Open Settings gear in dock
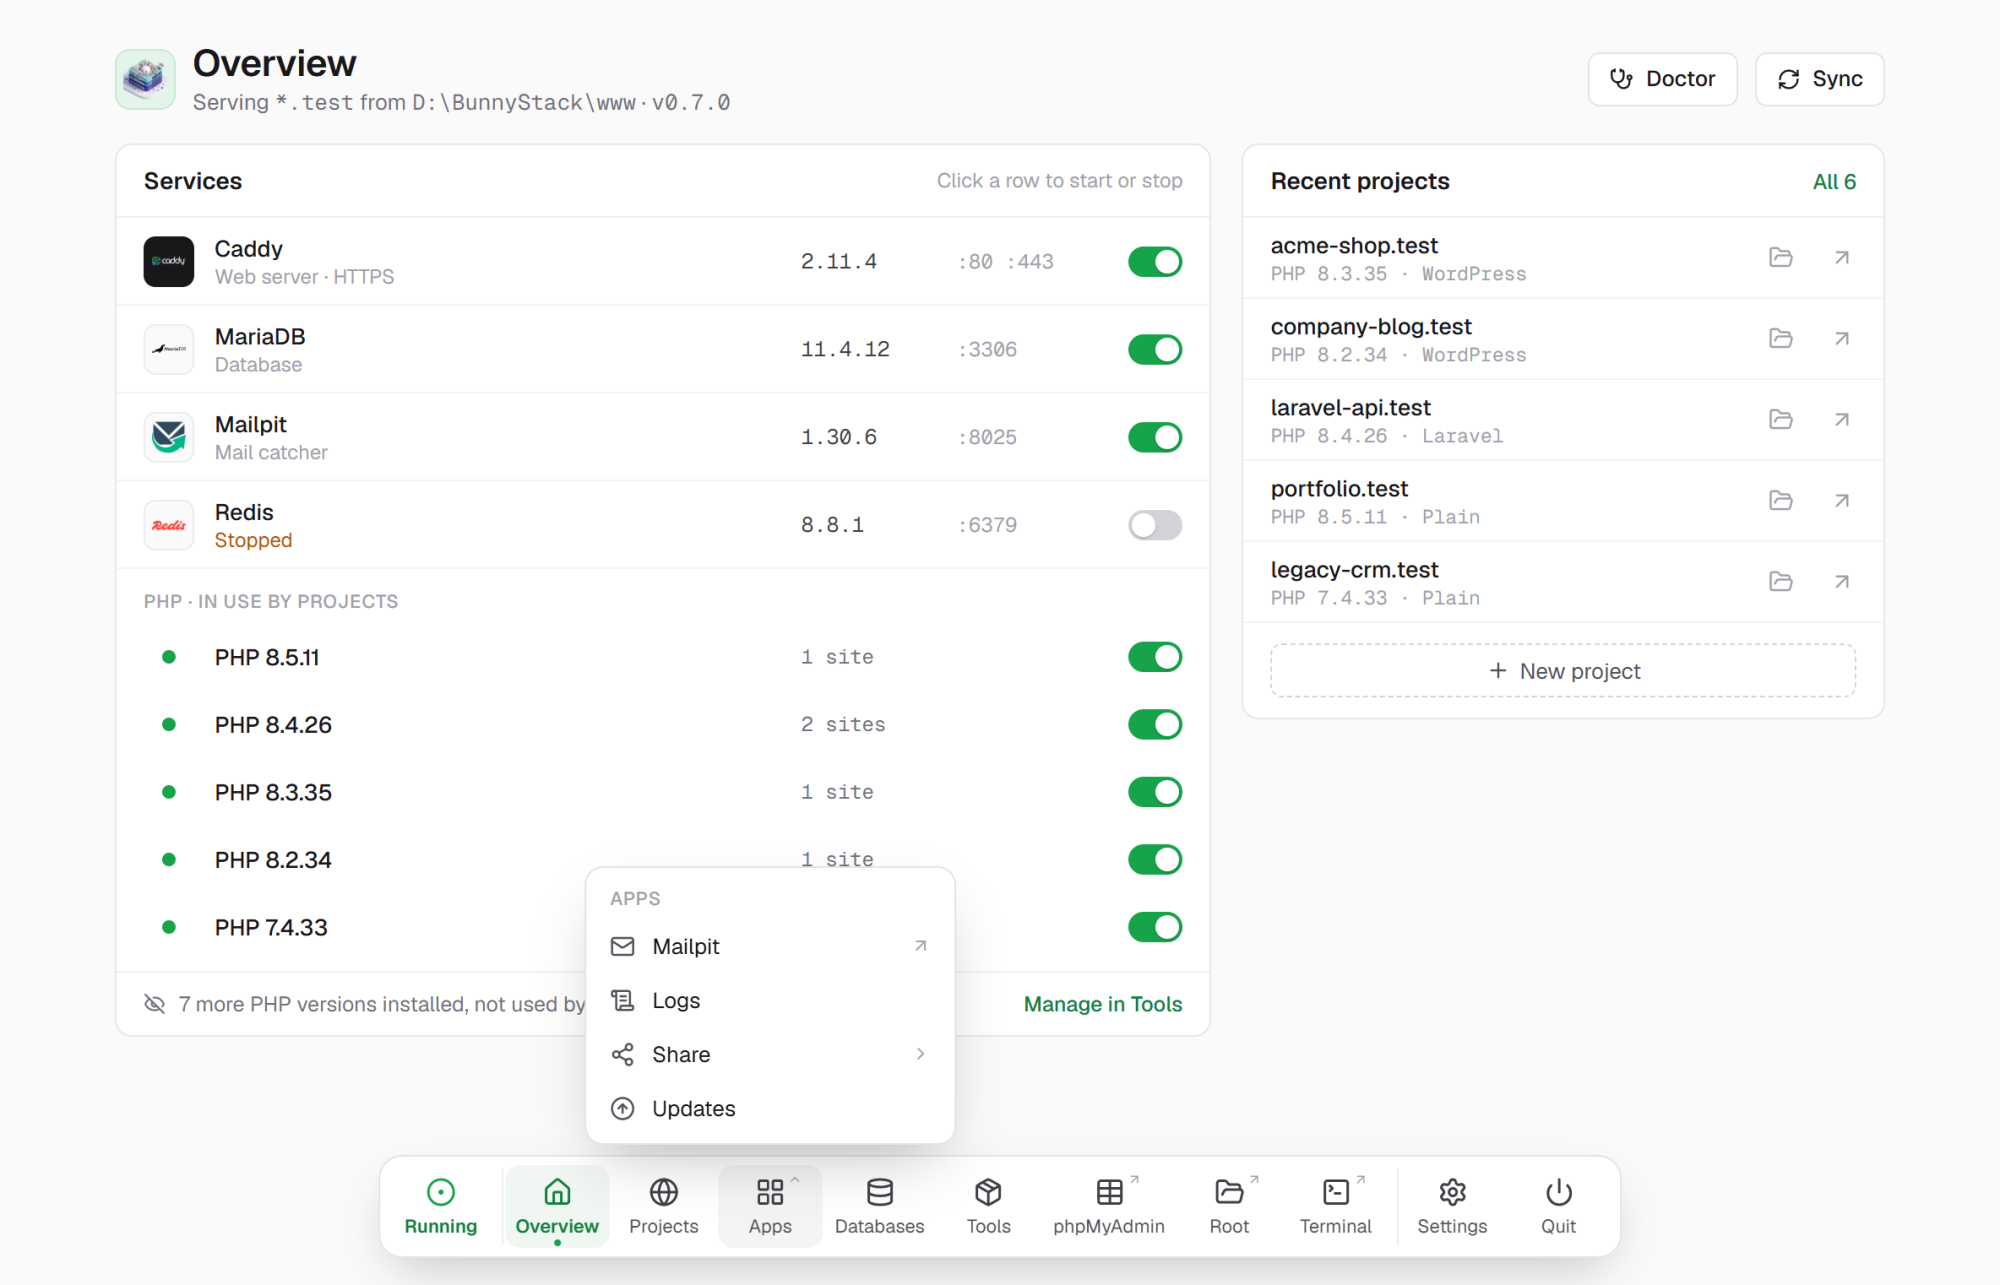 1452,1206
